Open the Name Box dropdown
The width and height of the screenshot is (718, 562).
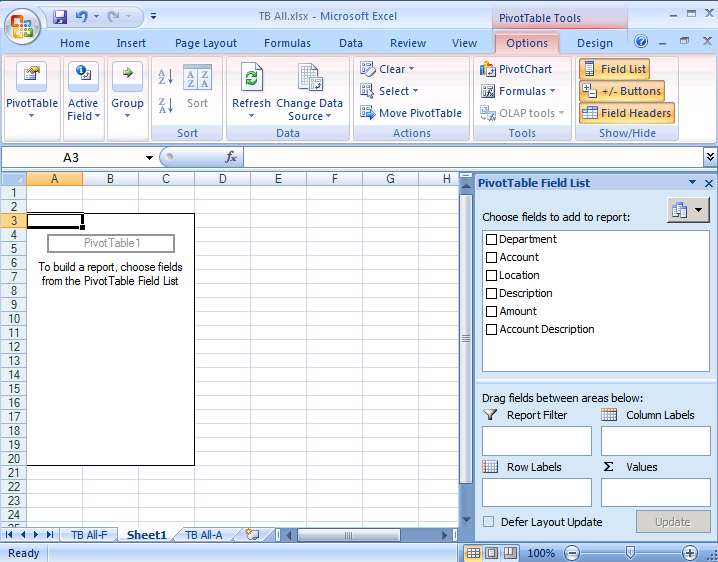pos(149,158)
